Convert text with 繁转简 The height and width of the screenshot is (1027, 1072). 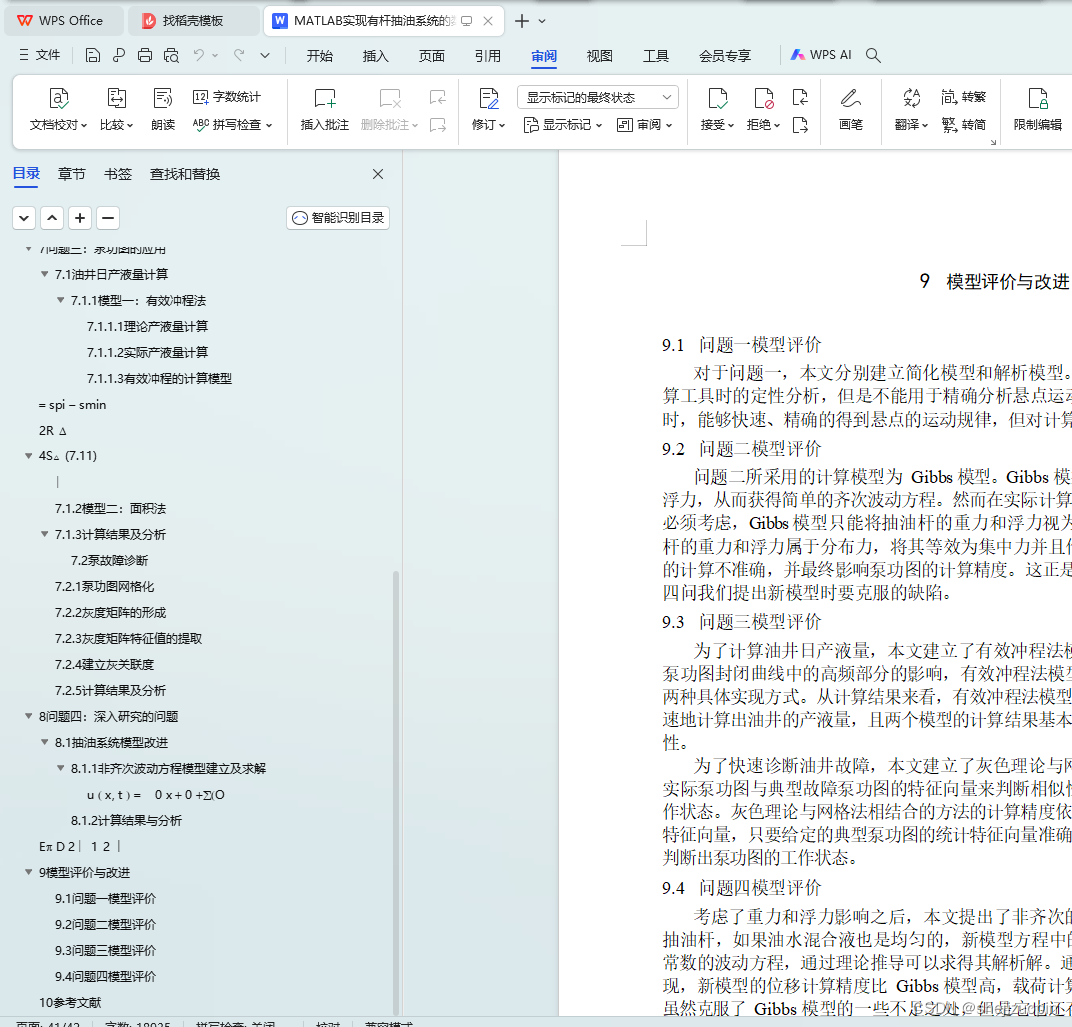[x=963, y=124]
